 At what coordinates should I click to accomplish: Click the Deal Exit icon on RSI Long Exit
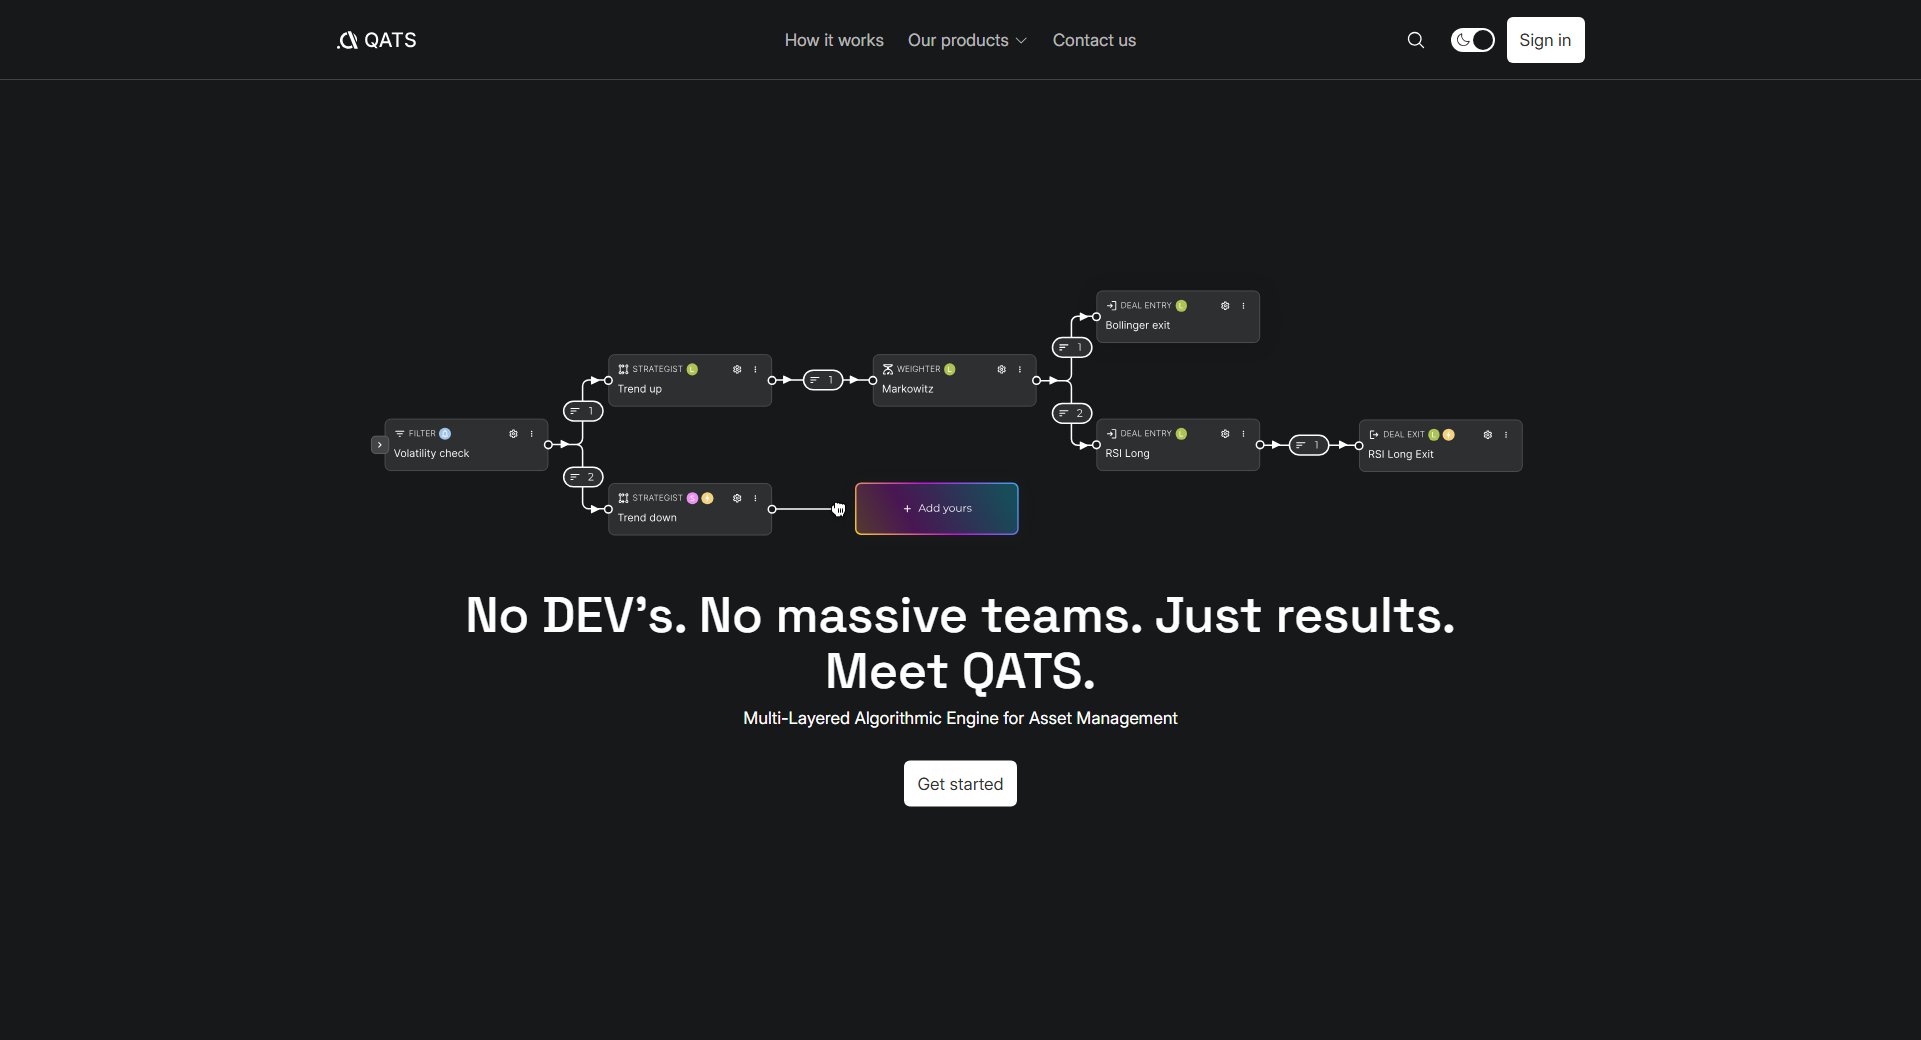click(x=1374, y=435)
